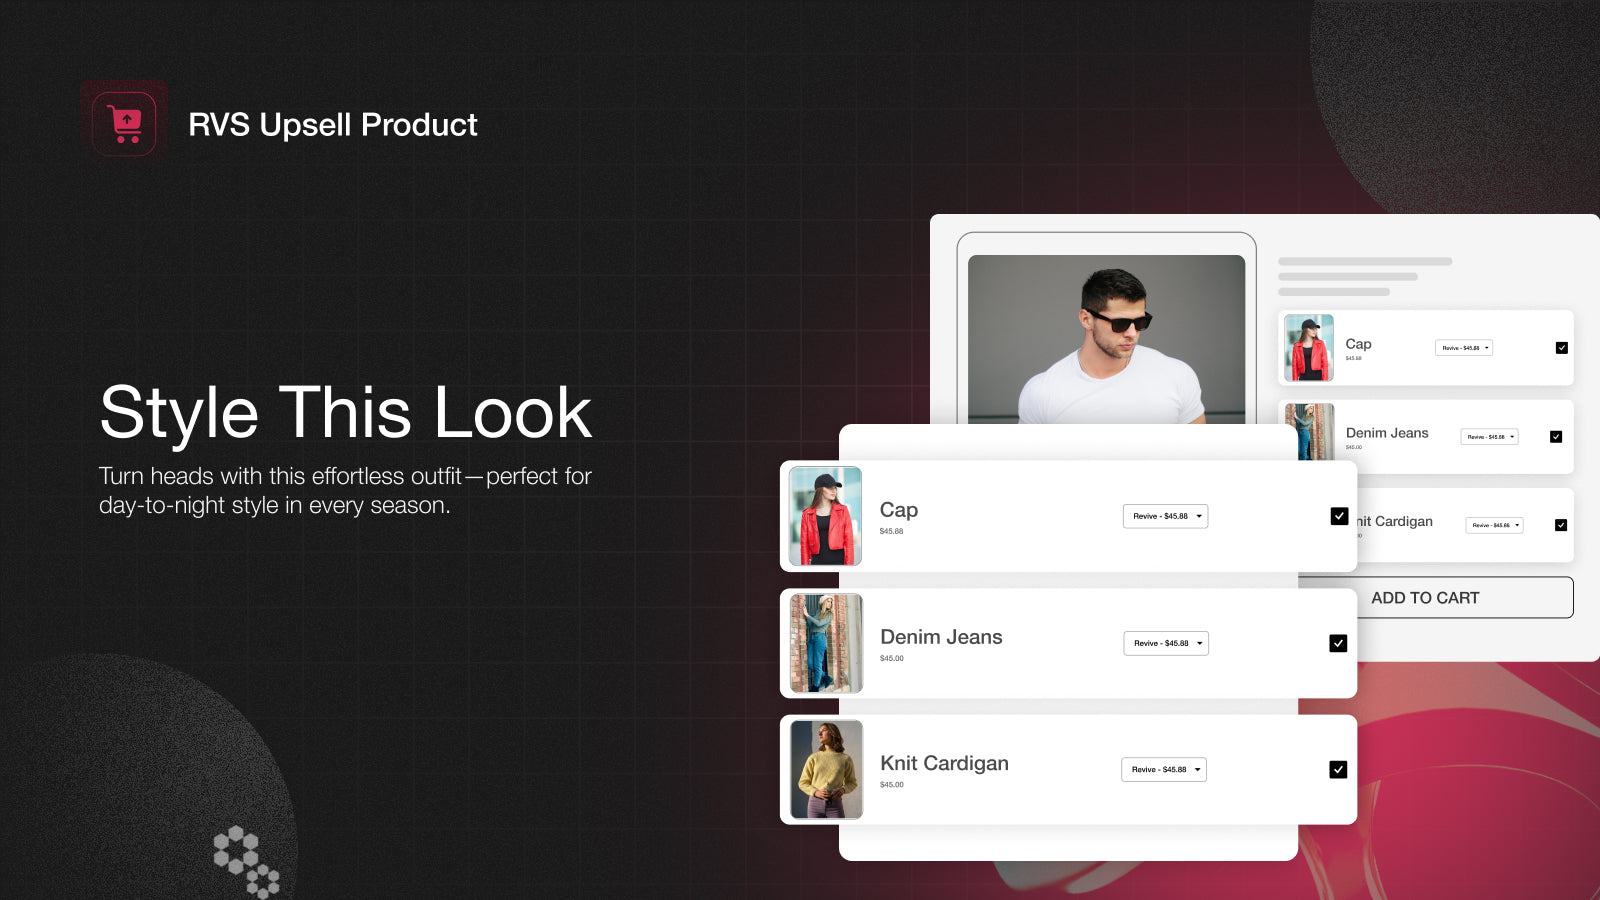Click the RVS Upsell Product title text

333,125
